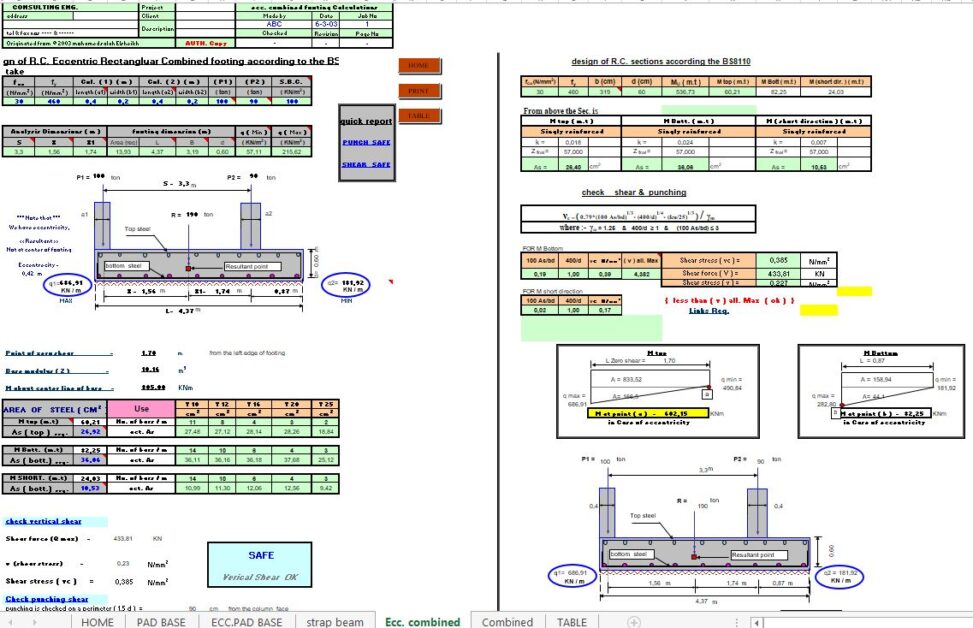Click the Shear force (V) value 433,81
Screen dimensions: 973x628
pos(778,273)
